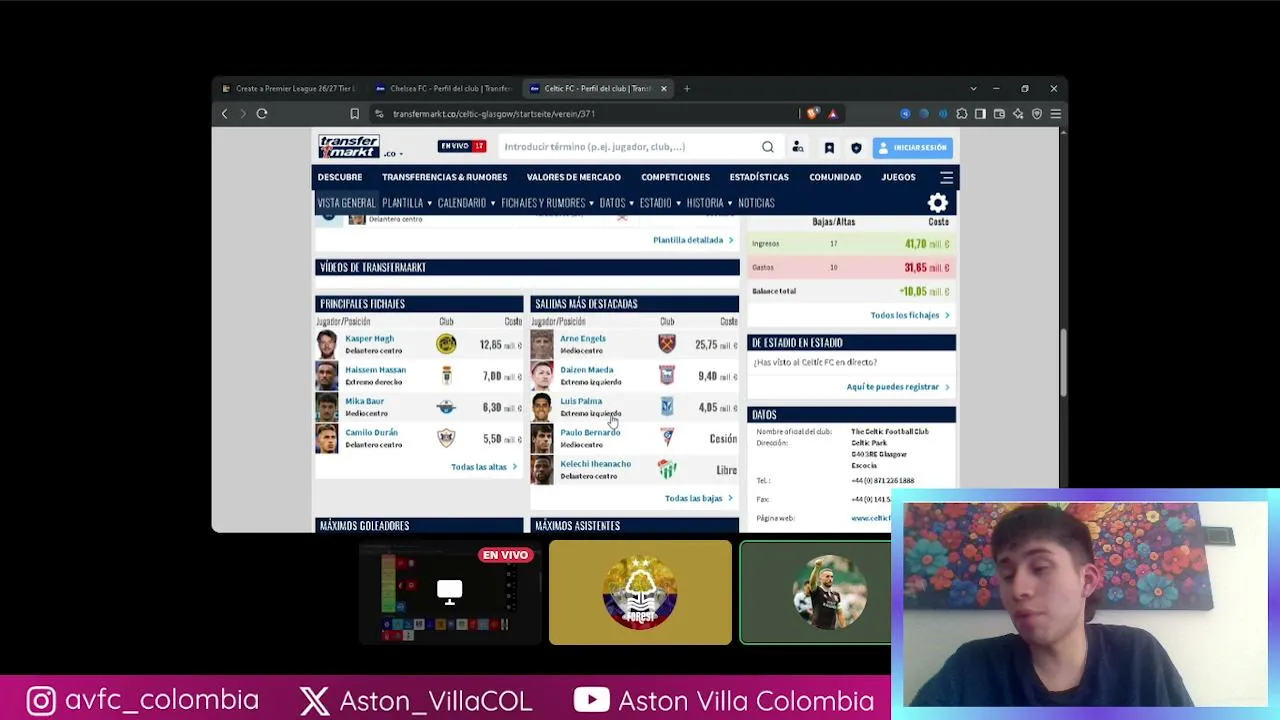Open the browser tab search chevron
1280x720 pixels.
[x=973, y=89]
